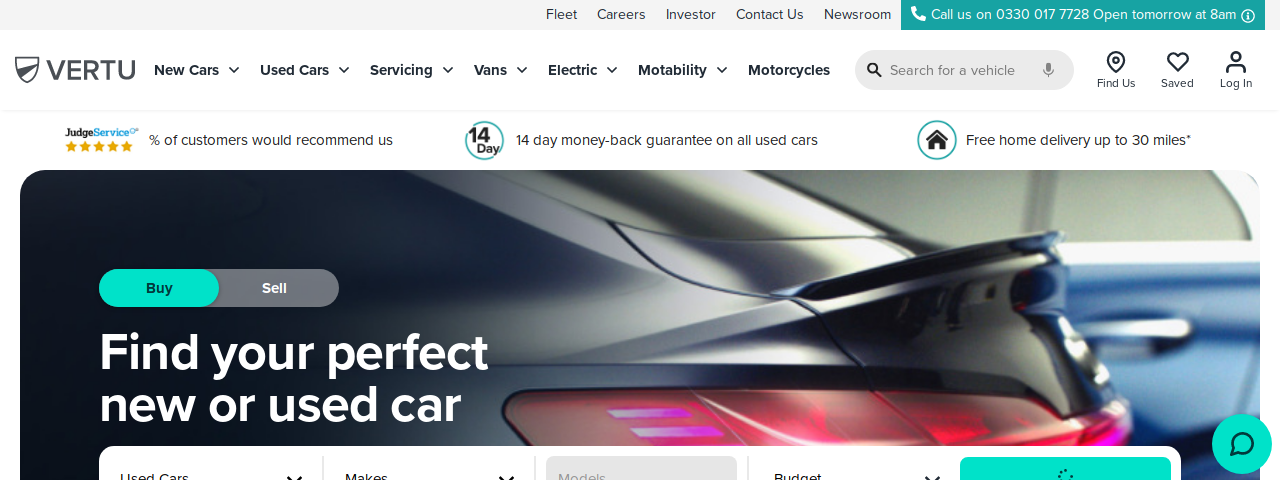The image size is (1280, 480).
Task: Click the home delivery house icon
Action: coord(937,140)
